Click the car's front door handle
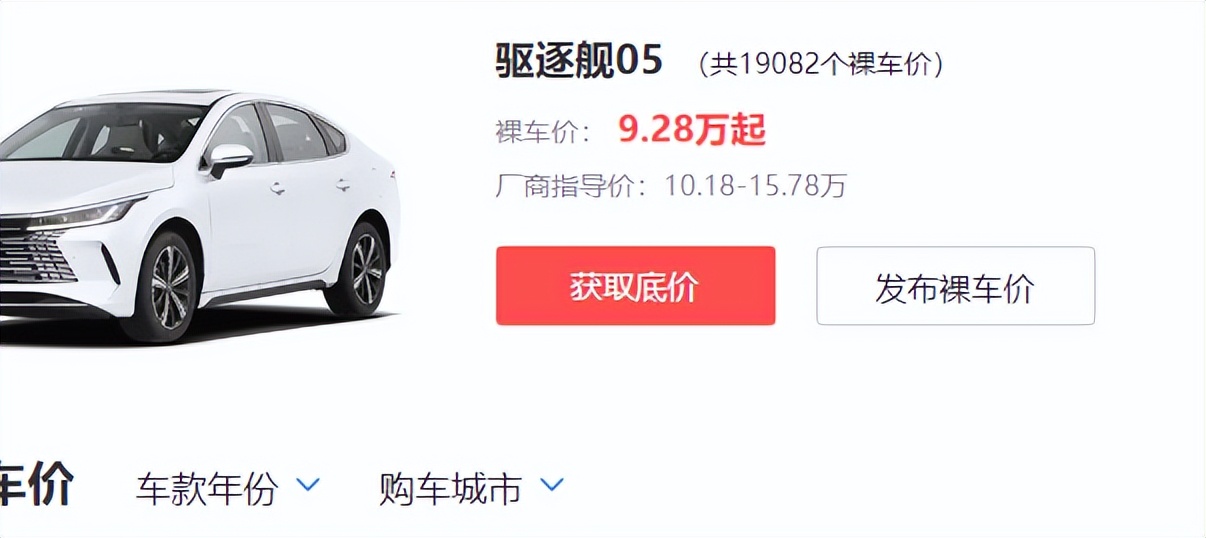 [277, 188]
